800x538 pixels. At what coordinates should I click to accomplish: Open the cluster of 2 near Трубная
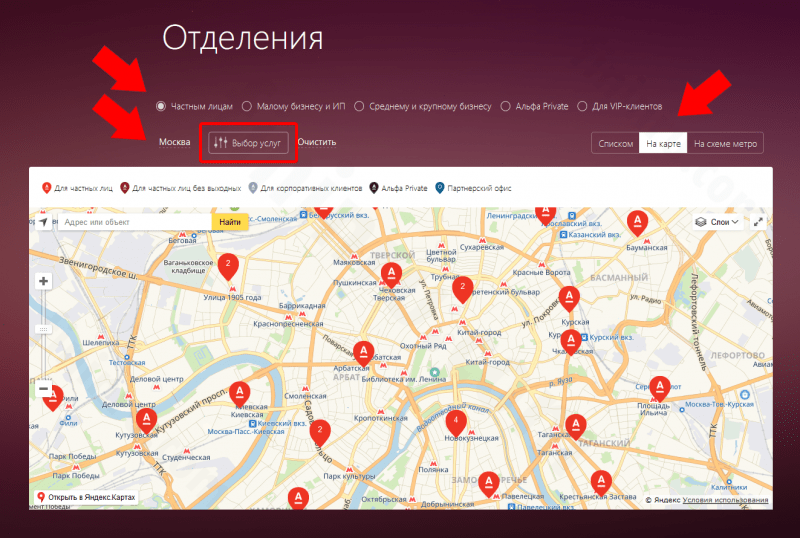click(x=463, y=289)
